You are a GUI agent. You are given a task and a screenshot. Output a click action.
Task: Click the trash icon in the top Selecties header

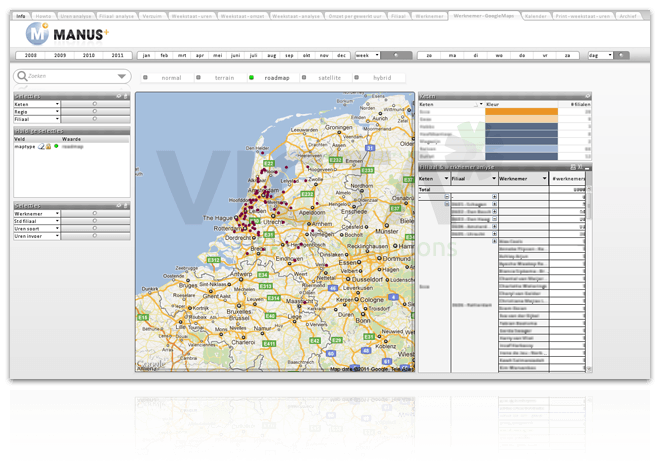(126, 96)
